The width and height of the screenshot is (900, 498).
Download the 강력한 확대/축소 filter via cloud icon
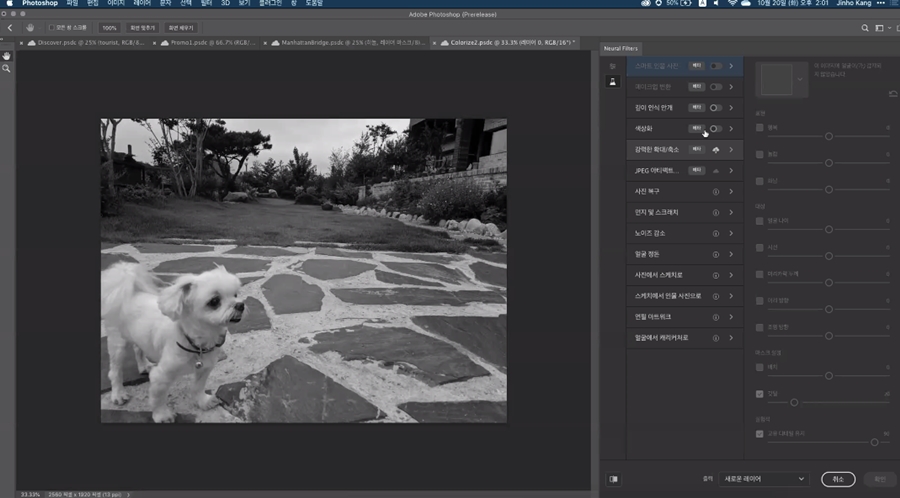(716, 150)
